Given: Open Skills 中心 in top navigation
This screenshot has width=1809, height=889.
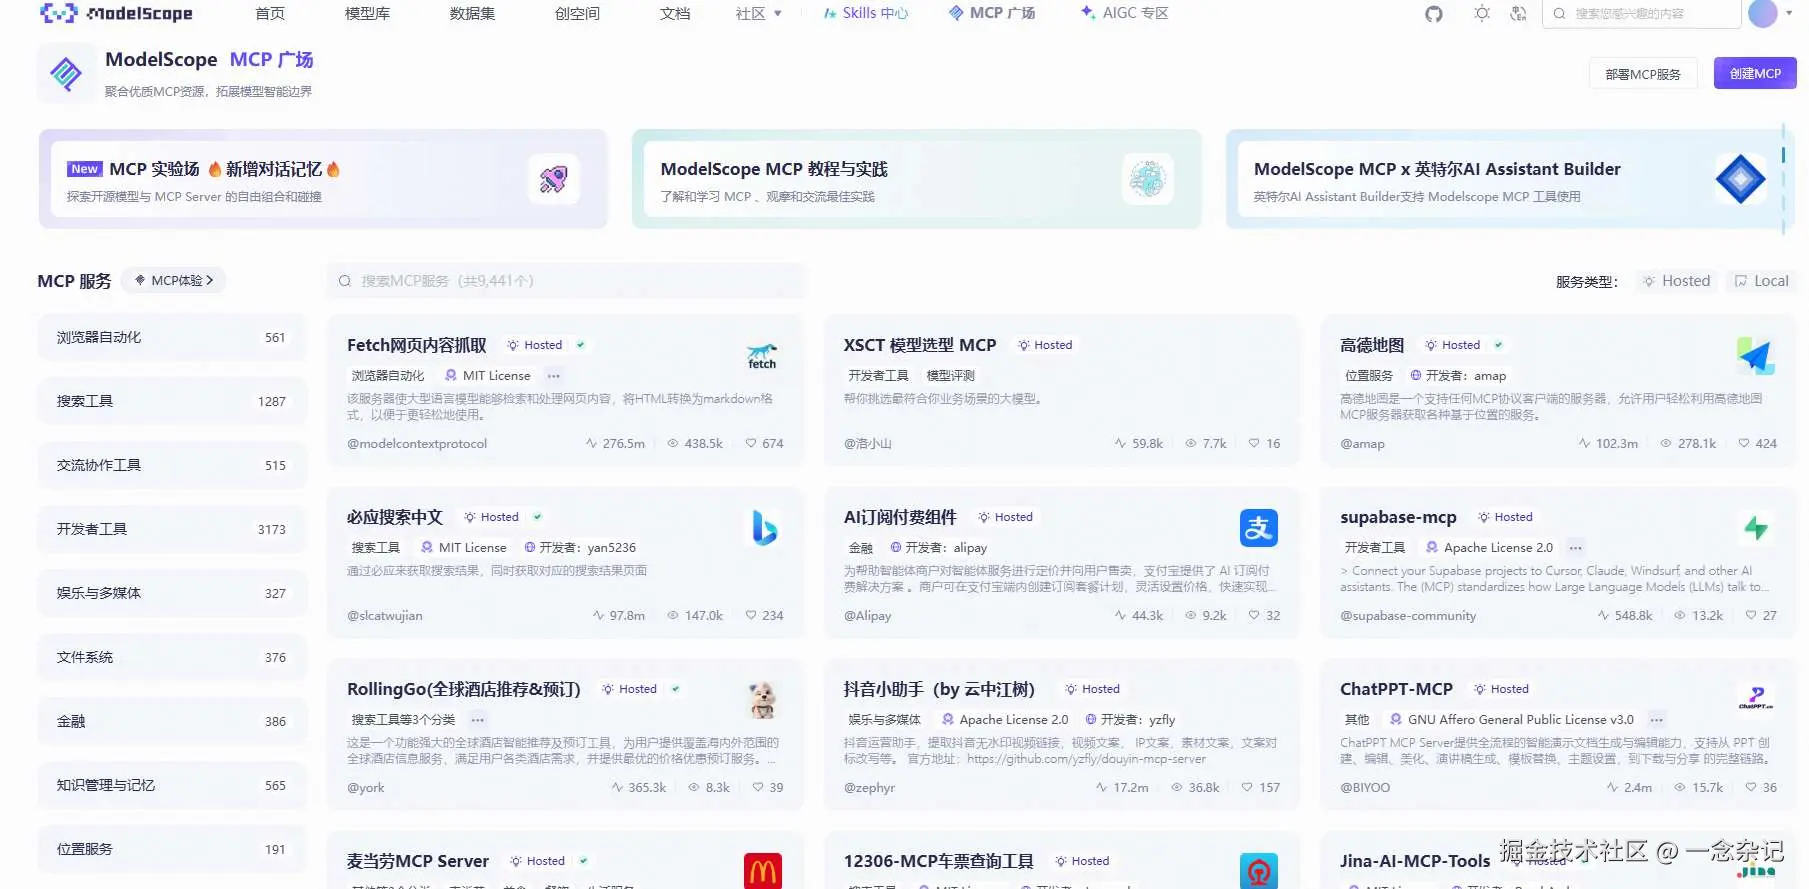Looking at the screenshot, I should tap(865, 14).
